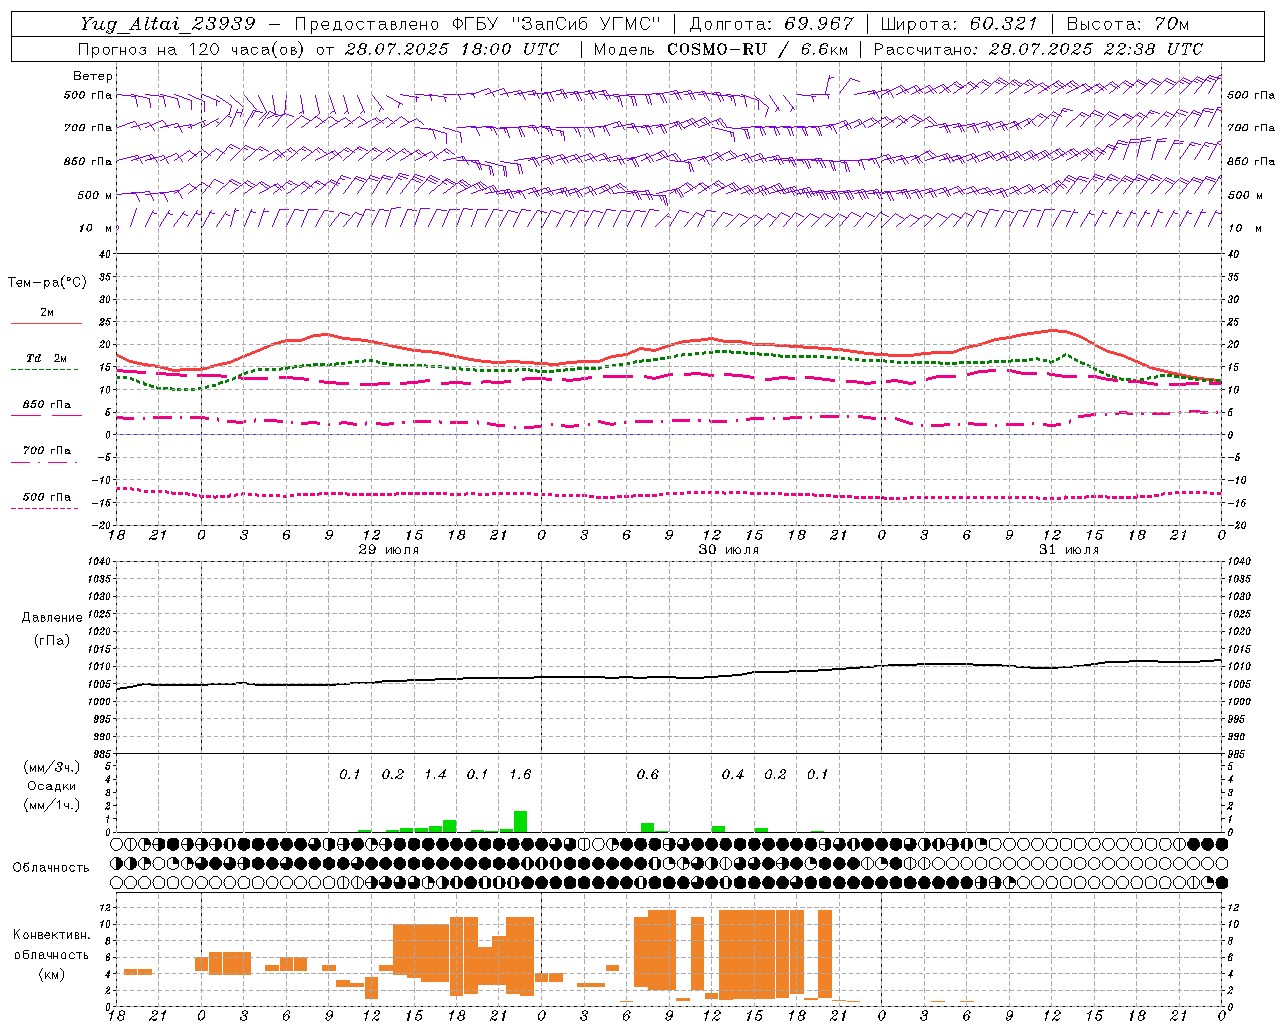Click the (мм/1ч.) precipitation unit label
The height and width of the screenshot is (1024, 1280).
[x=52, y=805]
